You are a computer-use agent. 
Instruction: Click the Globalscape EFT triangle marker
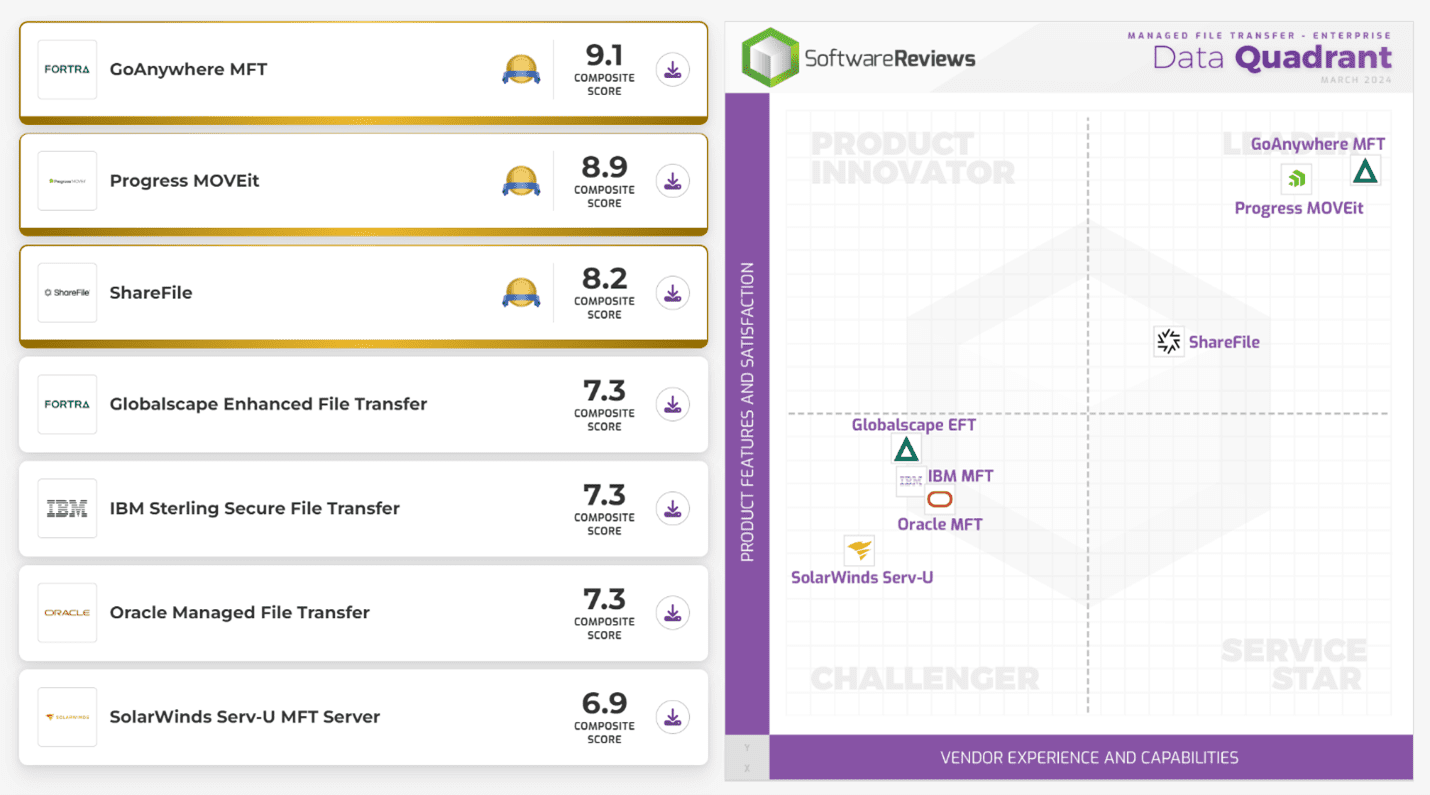click(x=906, y=448)
